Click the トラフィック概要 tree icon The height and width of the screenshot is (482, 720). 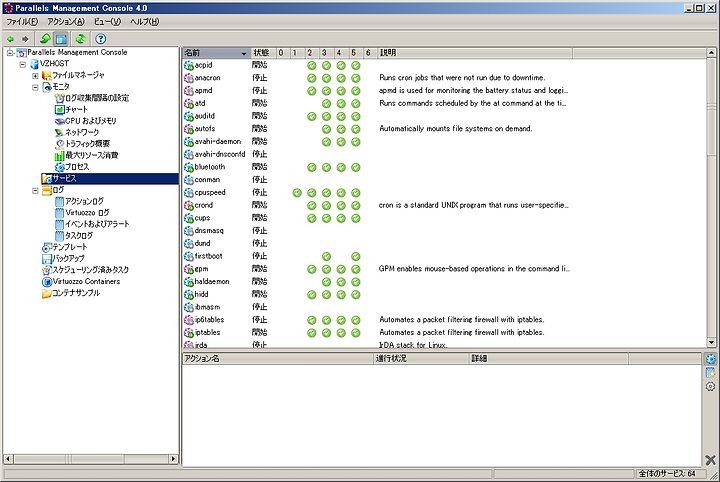click(59, 144)
